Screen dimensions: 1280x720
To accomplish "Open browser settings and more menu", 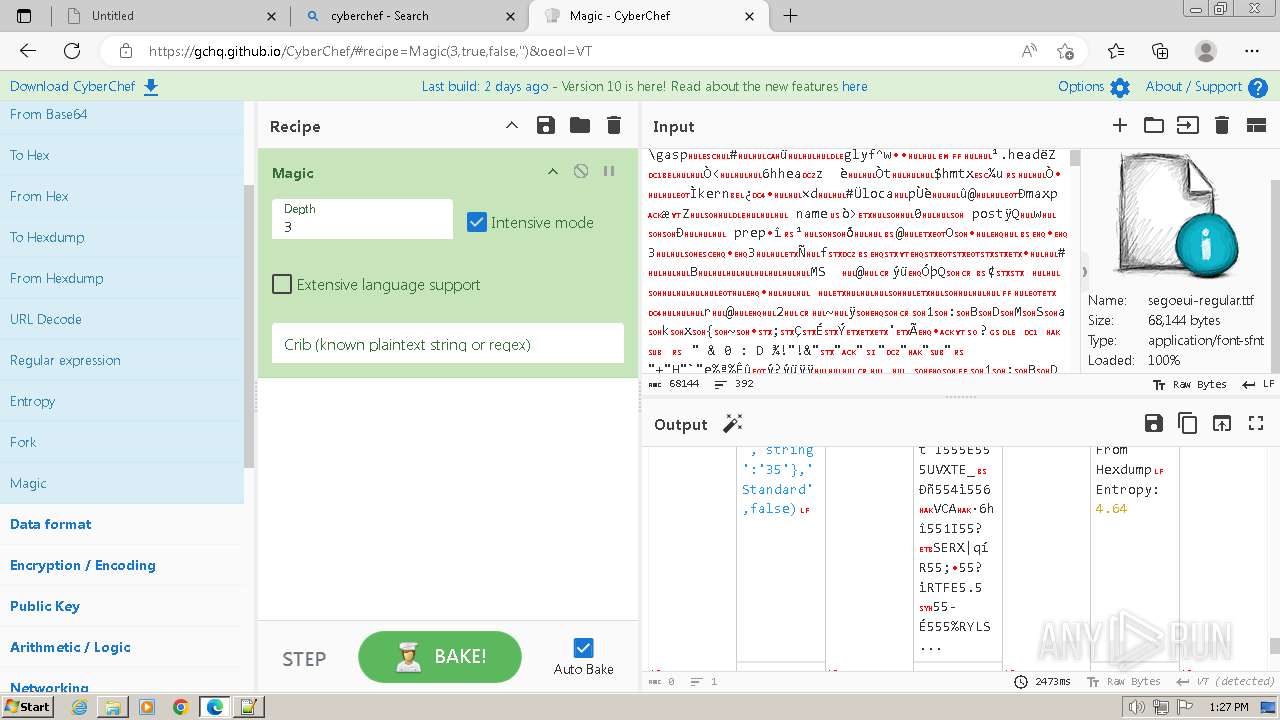I will (x=1252, y=51).
